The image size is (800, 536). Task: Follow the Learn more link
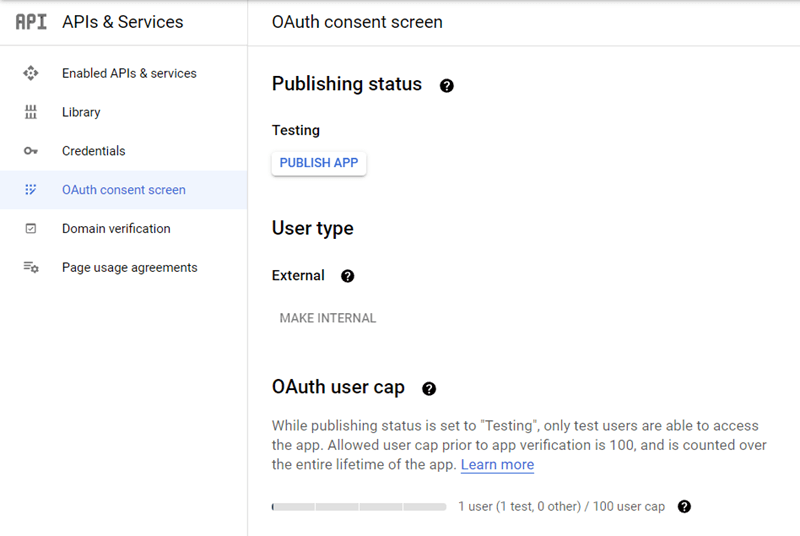[x=497, y=465]
